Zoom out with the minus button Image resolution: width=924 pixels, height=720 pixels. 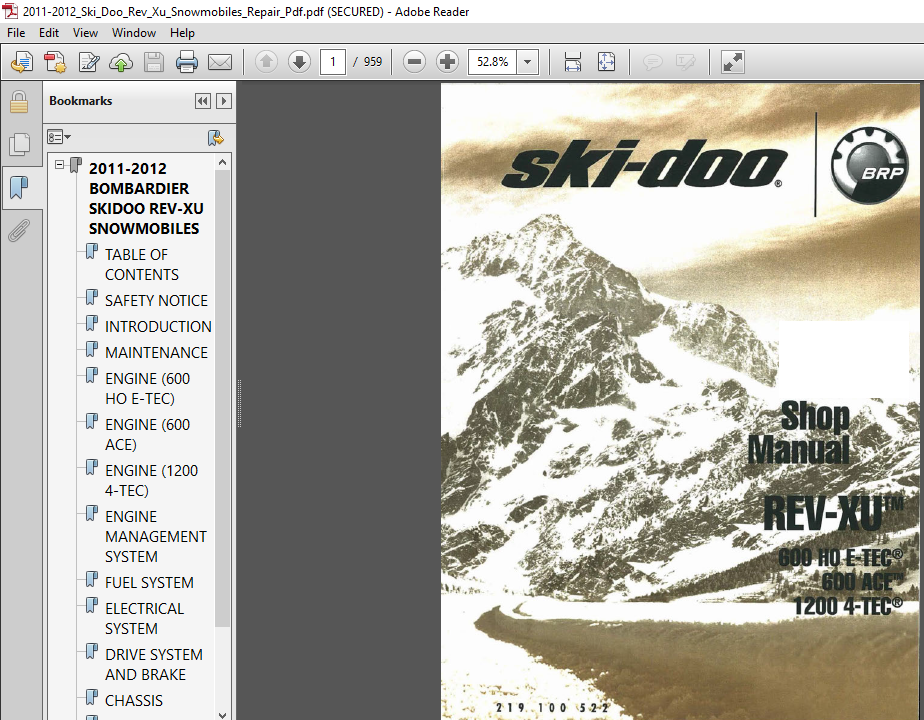click(x=414, y=61)
